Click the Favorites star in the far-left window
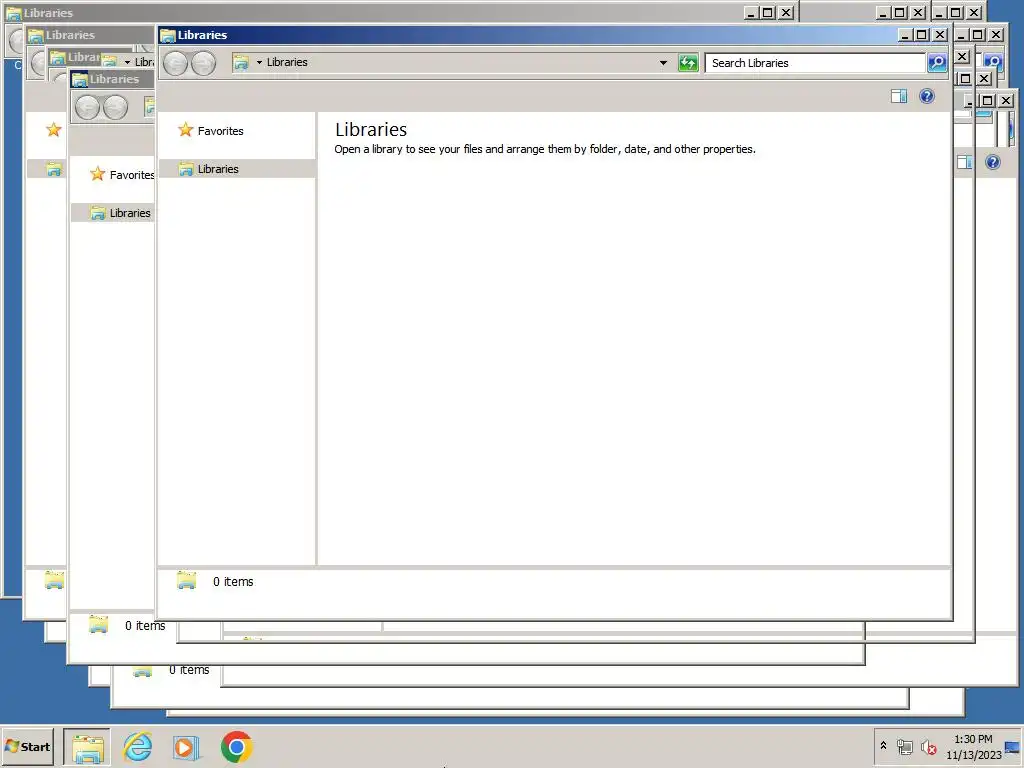Viewport: 1024px width, 768px height. tap(54, 130)
